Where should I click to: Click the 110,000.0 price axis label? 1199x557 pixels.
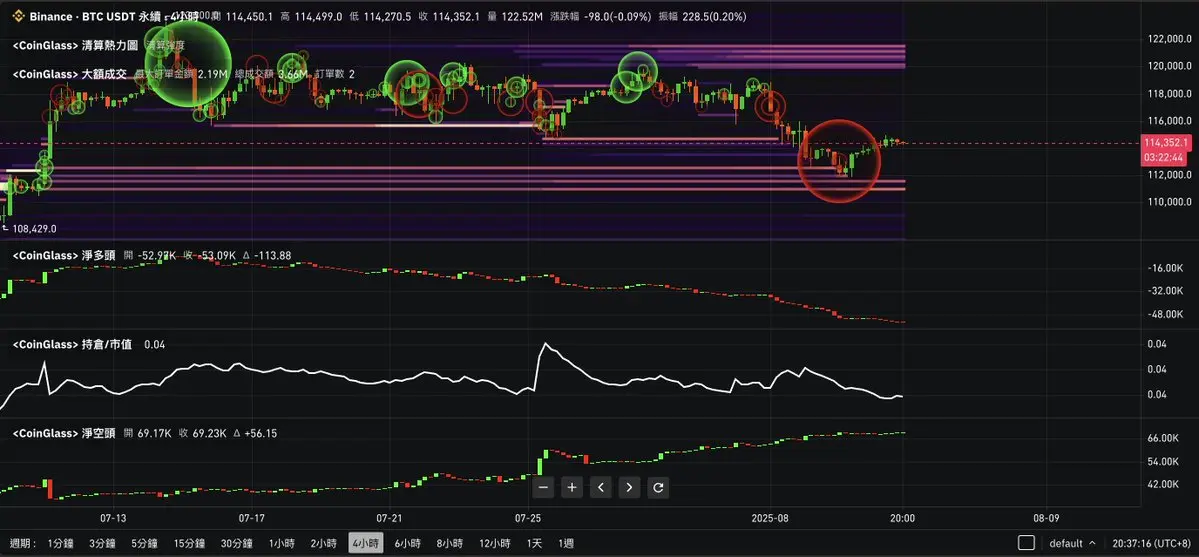[x=1168, y=202]
